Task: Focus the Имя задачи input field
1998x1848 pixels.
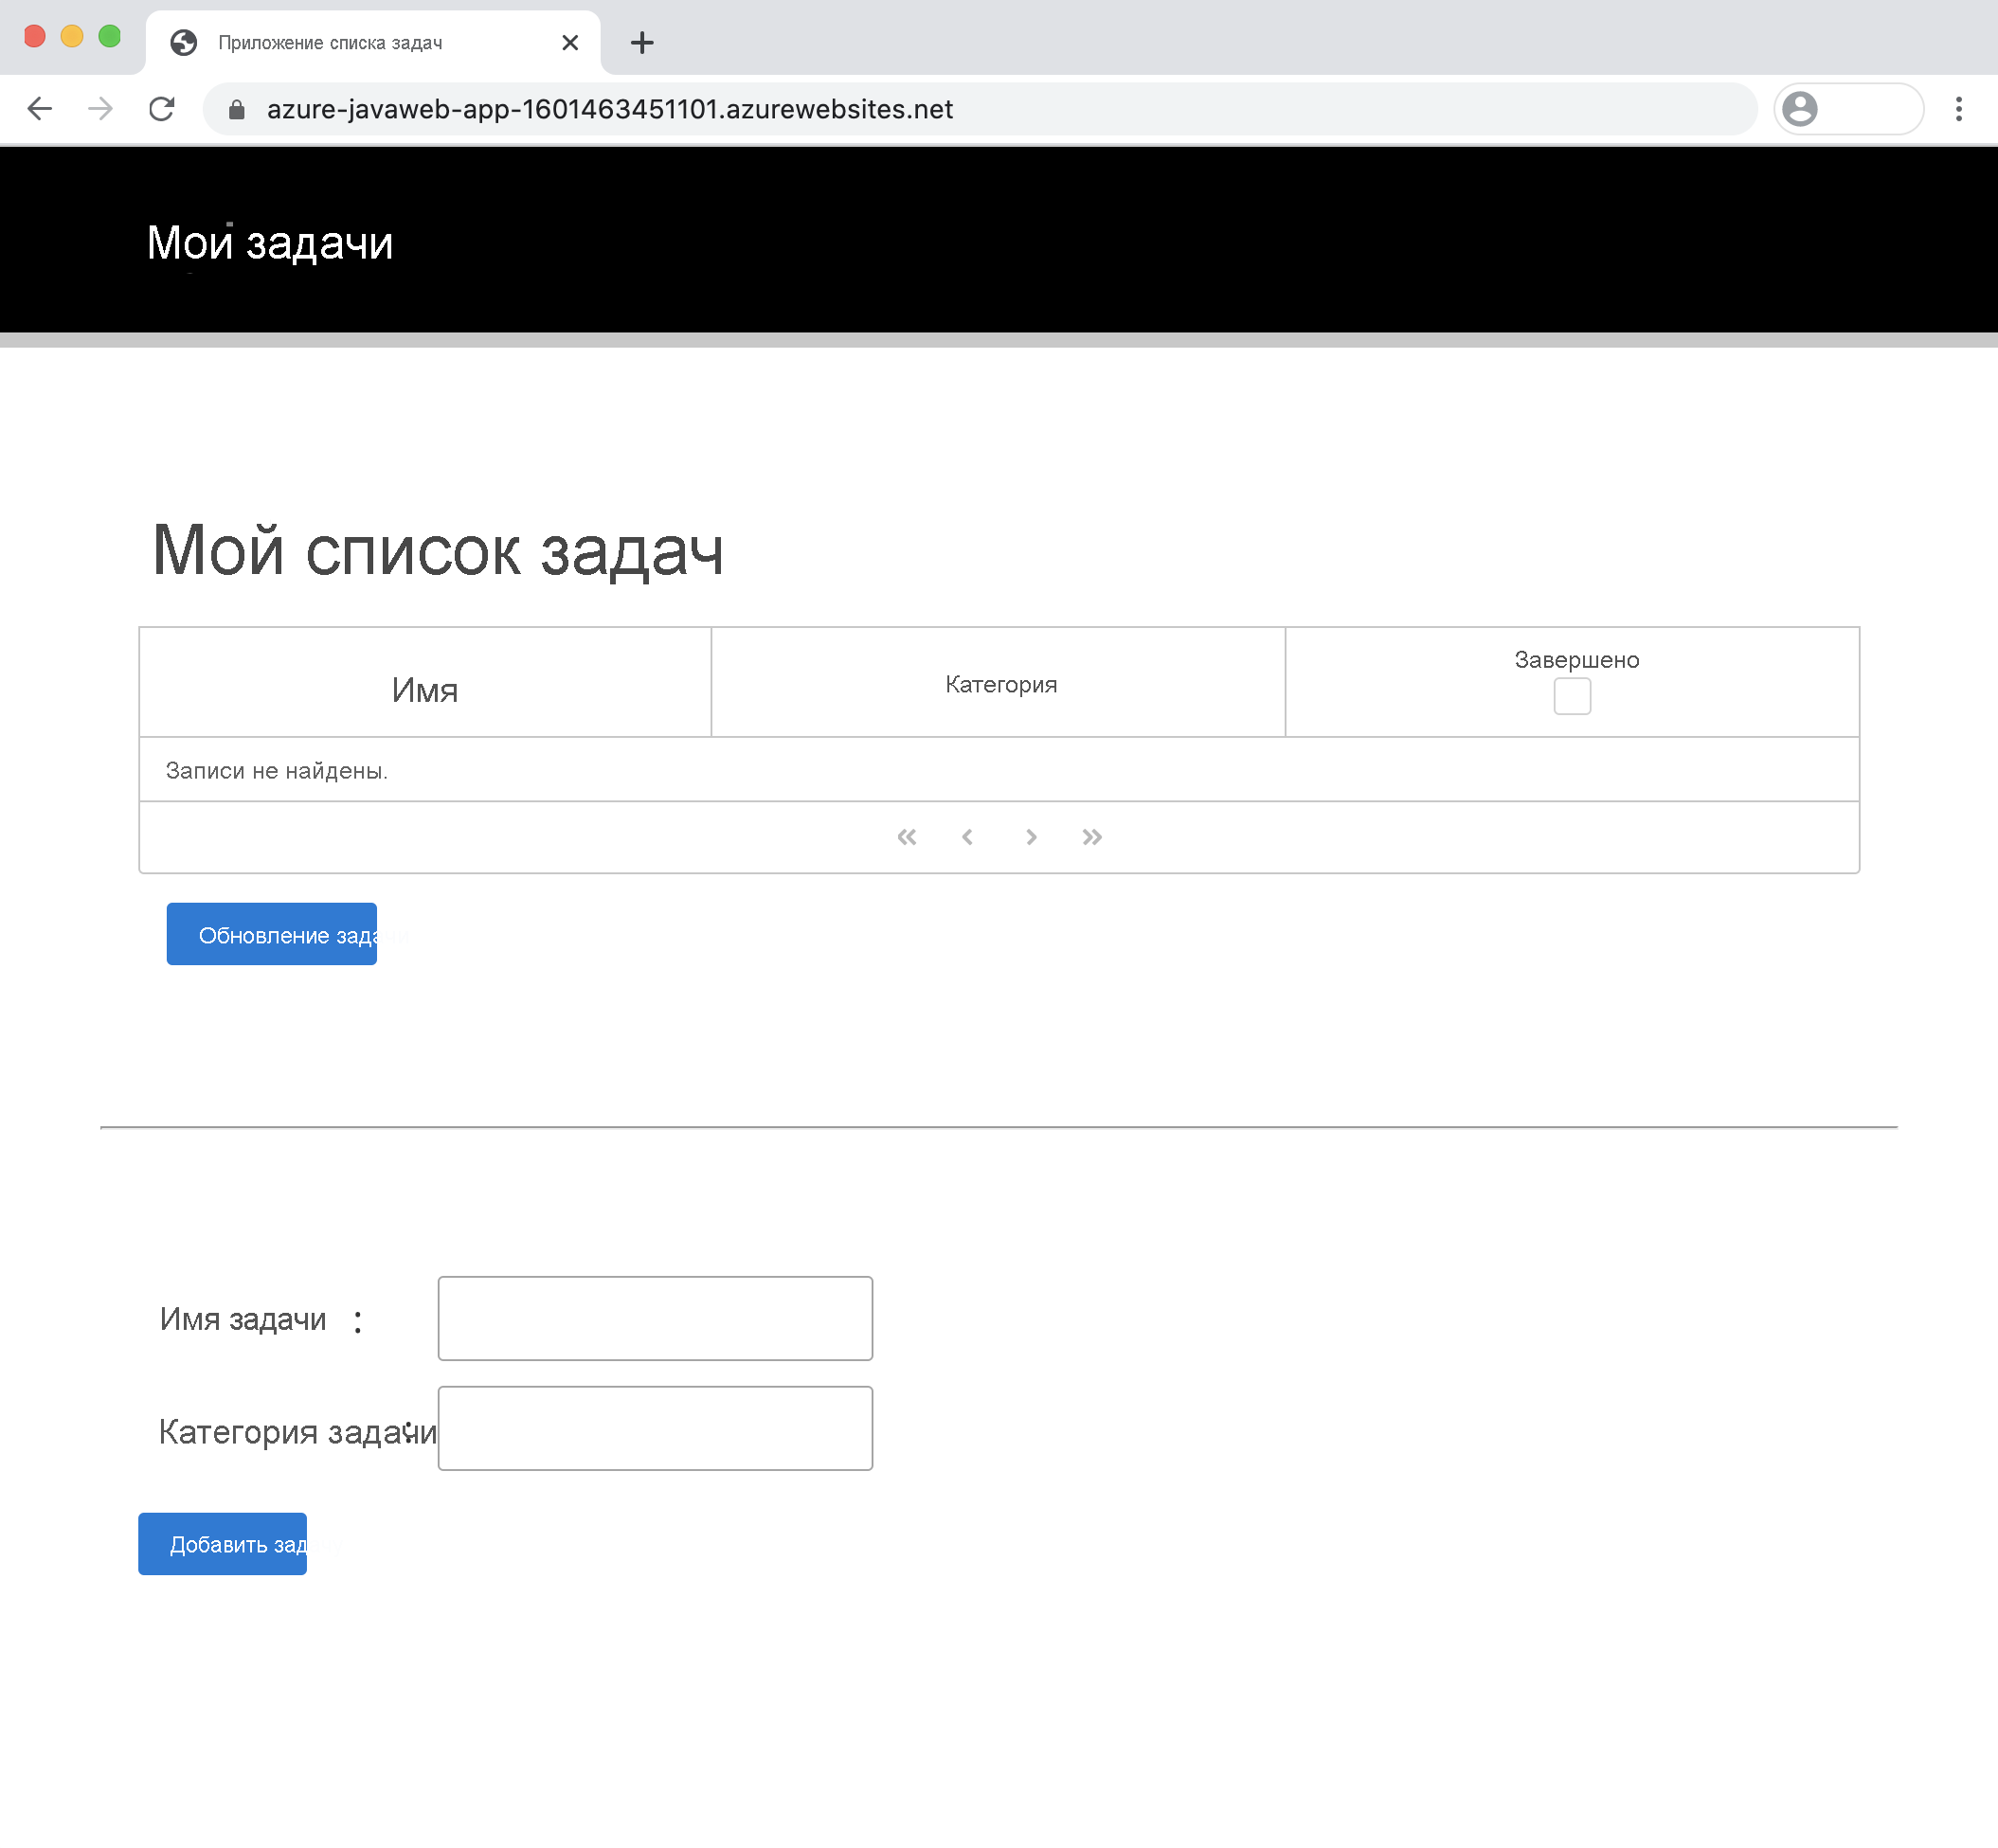Action: [655, 1318]
